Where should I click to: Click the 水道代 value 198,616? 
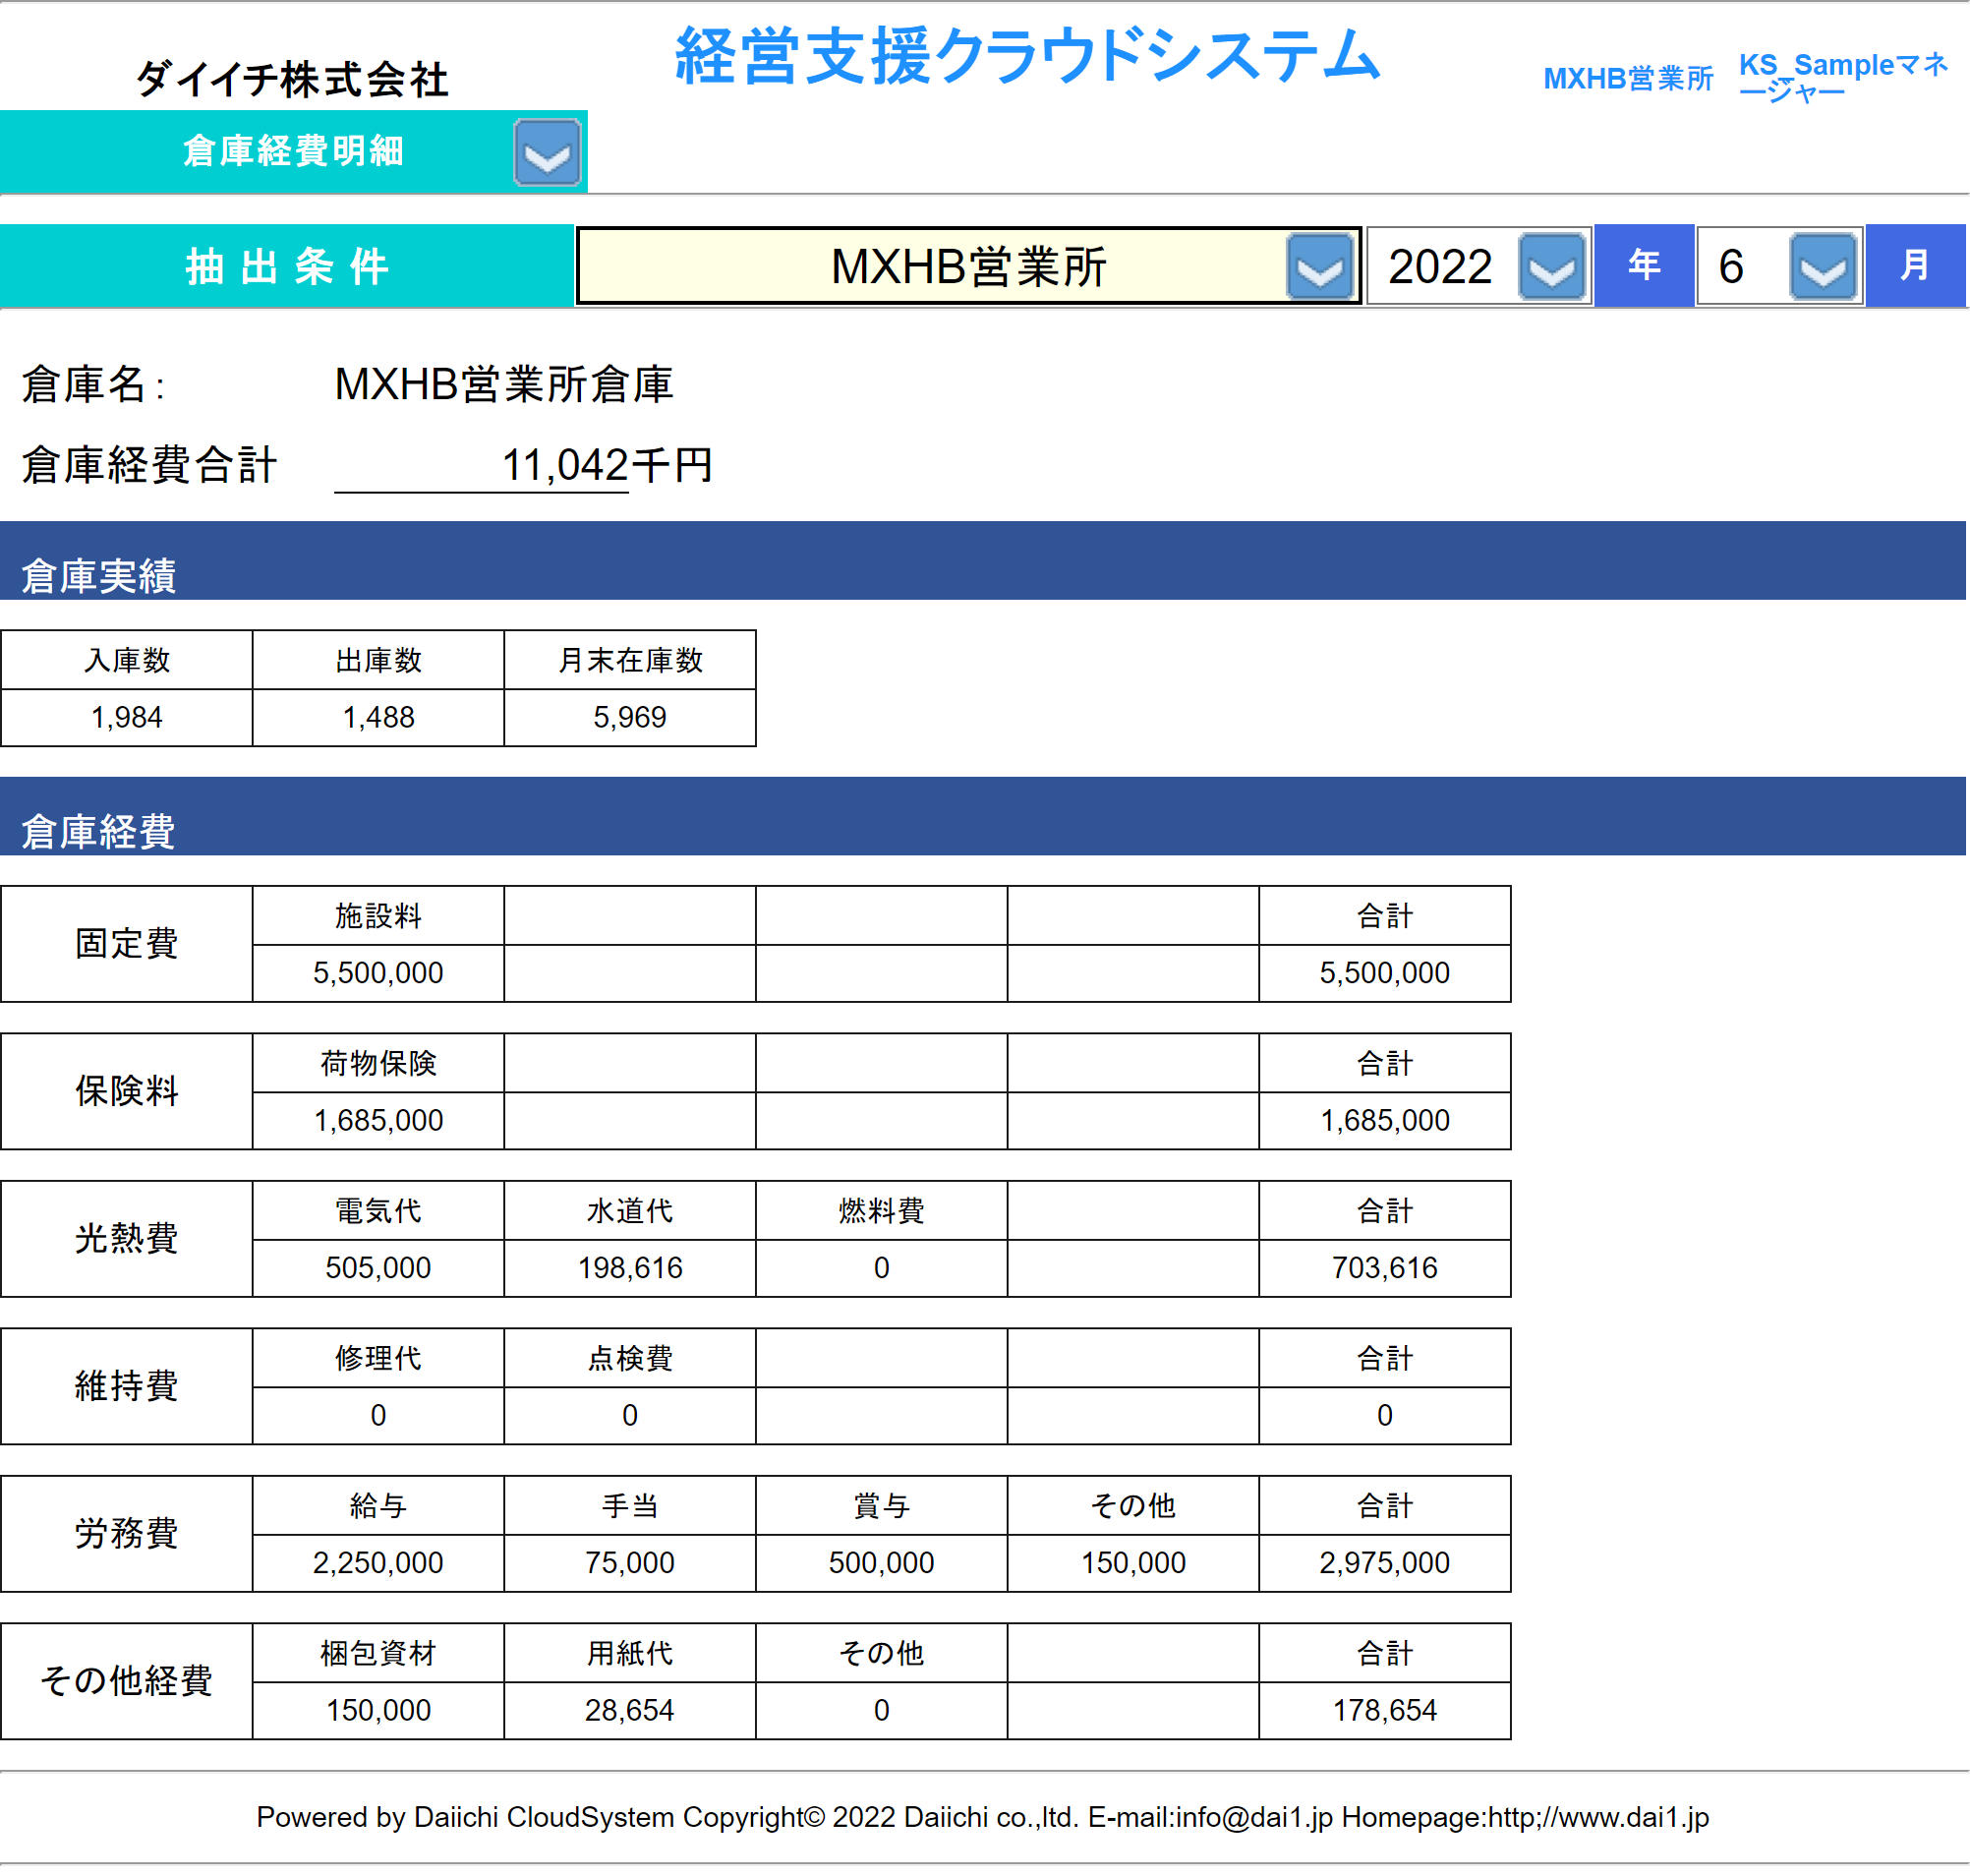pyautogui.click(x=630, y=1267)
